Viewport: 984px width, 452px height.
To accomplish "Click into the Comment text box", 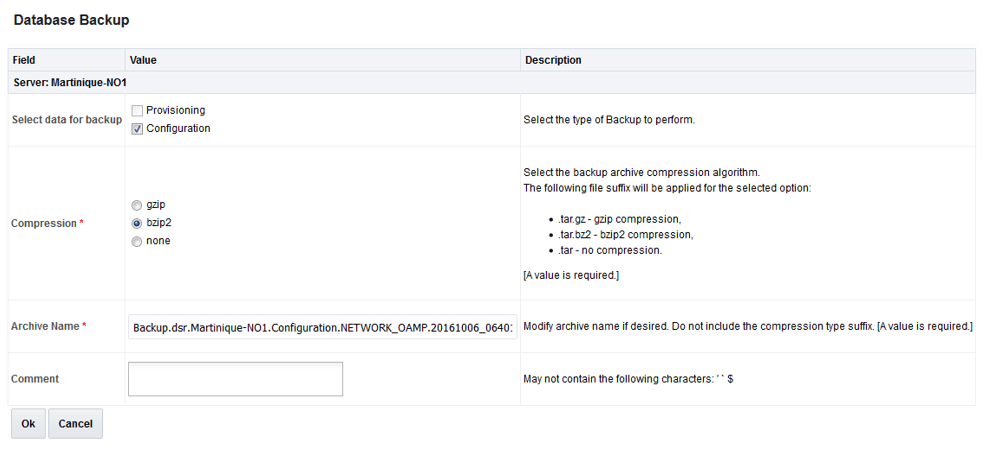I will tap(235, 379).
